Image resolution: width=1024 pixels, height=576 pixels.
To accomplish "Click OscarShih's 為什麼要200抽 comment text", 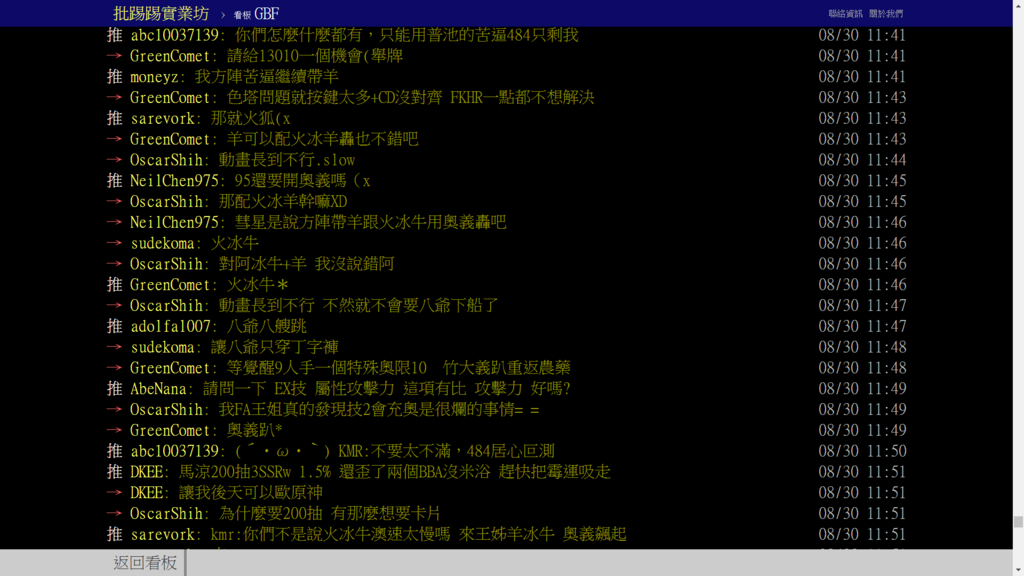I will pyautogui.click(x=330, y=513).
